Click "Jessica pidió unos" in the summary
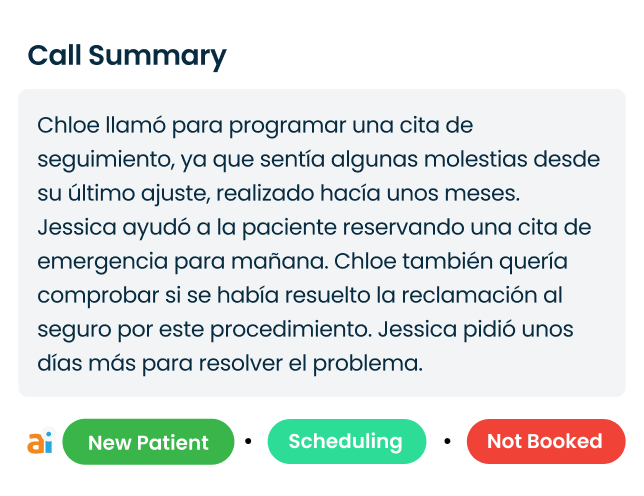The image size is (644, 496). (513, 328)
